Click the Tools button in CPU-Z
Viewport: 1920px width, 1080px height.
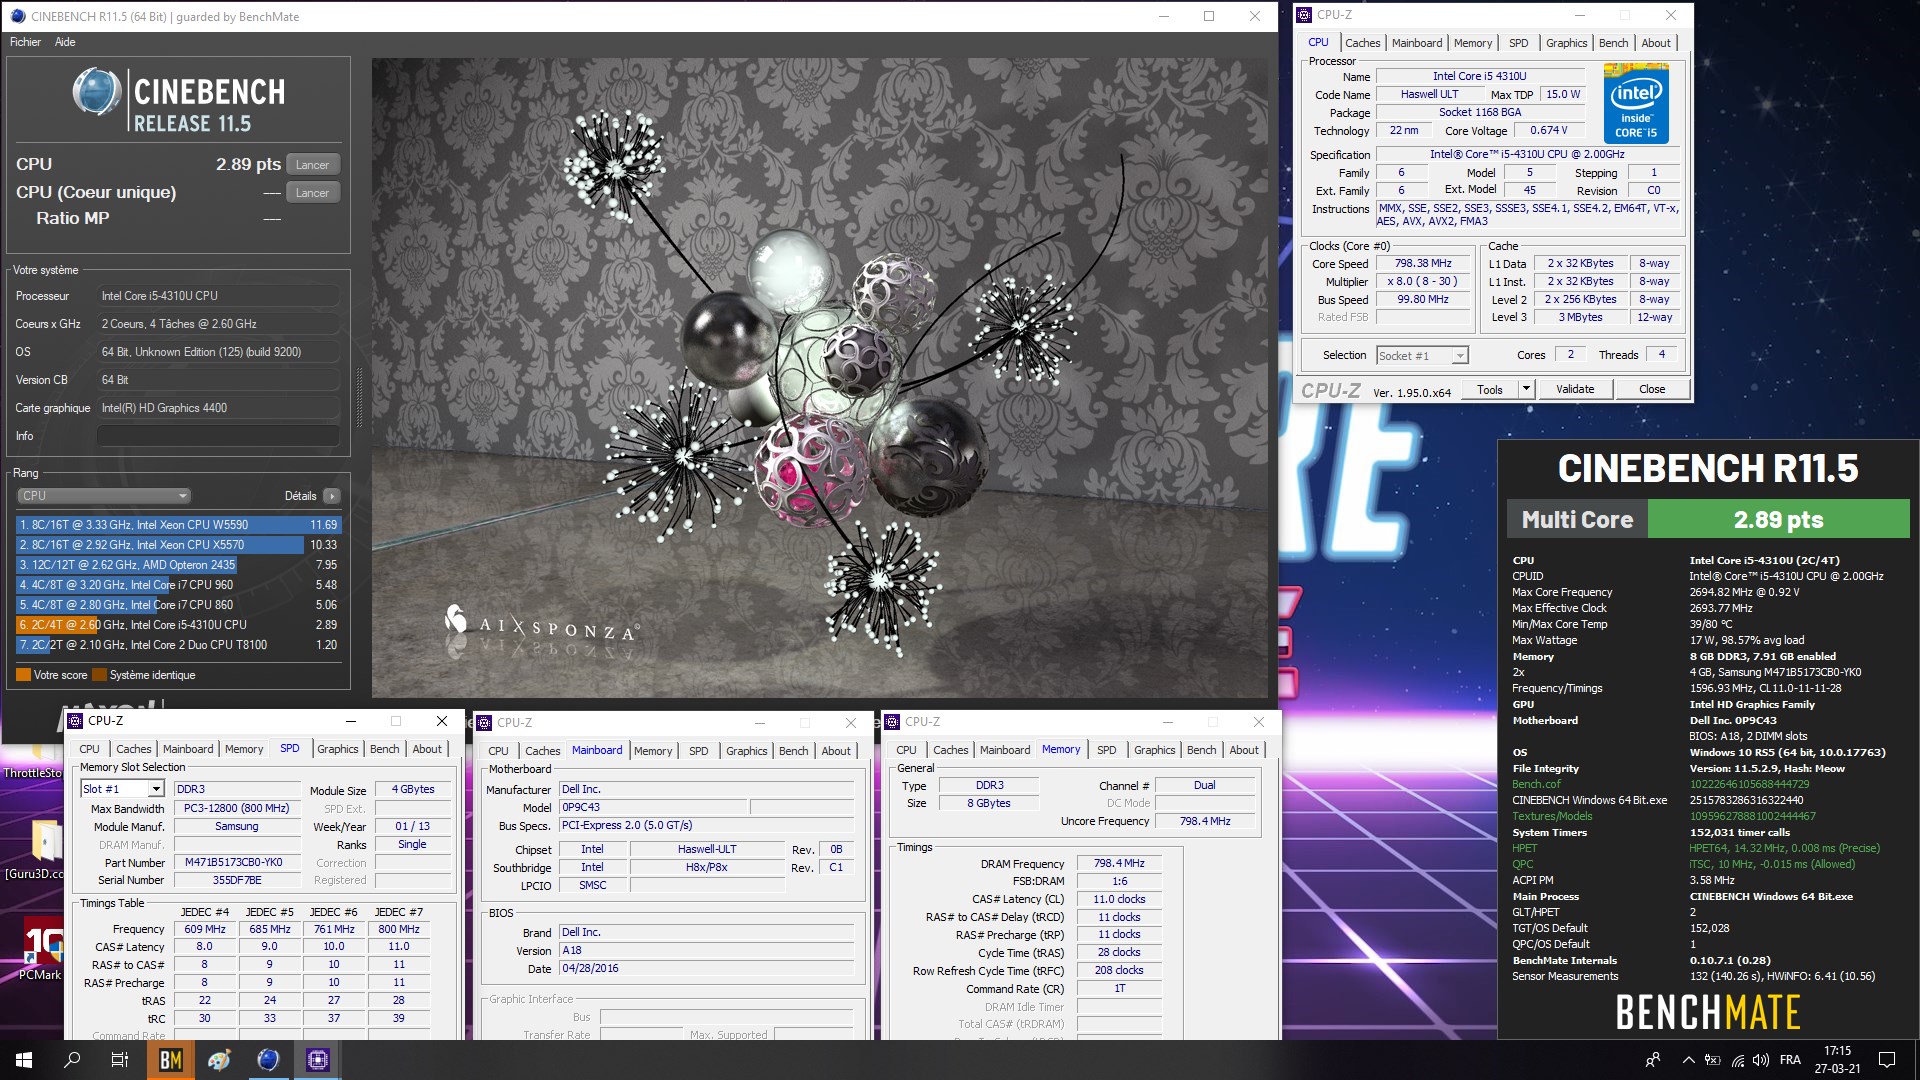[x=1490, y=390]
